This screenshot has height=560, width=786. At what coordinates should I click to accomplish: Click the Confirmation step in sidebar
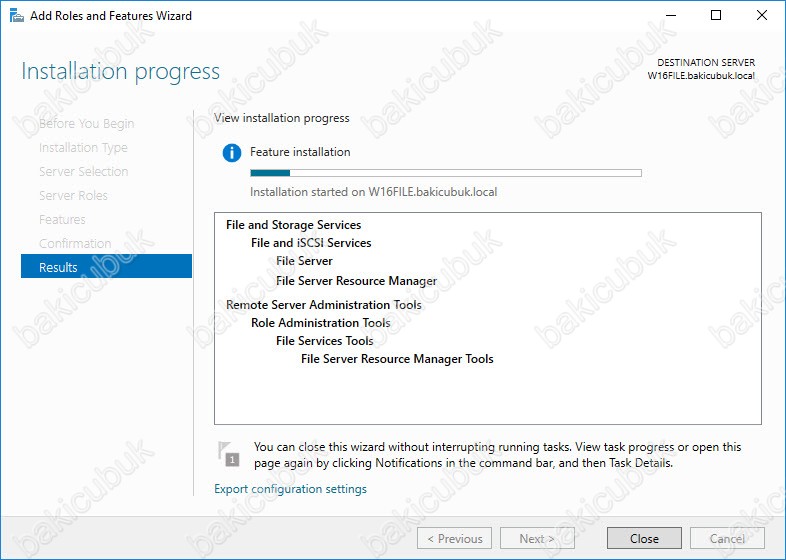click(75, 244)
